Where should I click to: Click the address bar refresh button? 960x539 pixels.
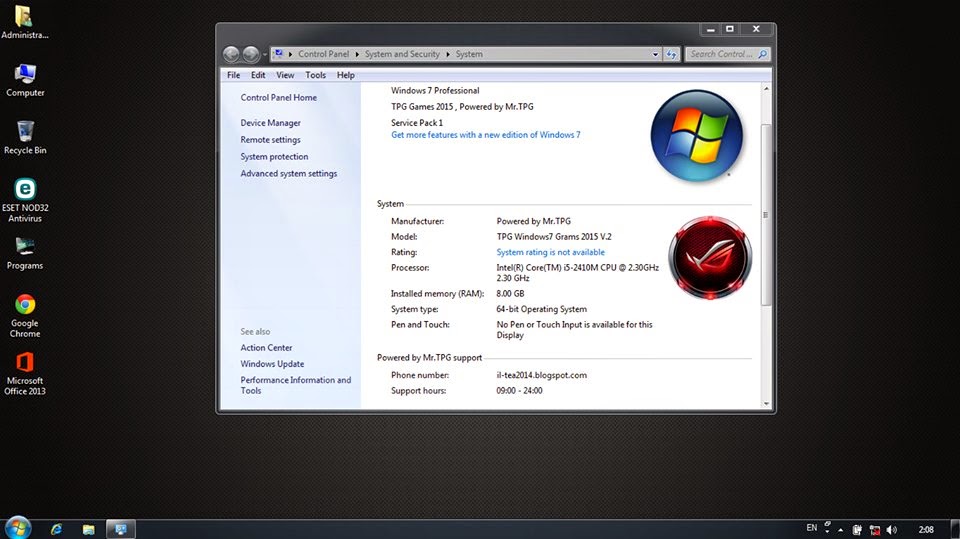[x=672, y=54]
